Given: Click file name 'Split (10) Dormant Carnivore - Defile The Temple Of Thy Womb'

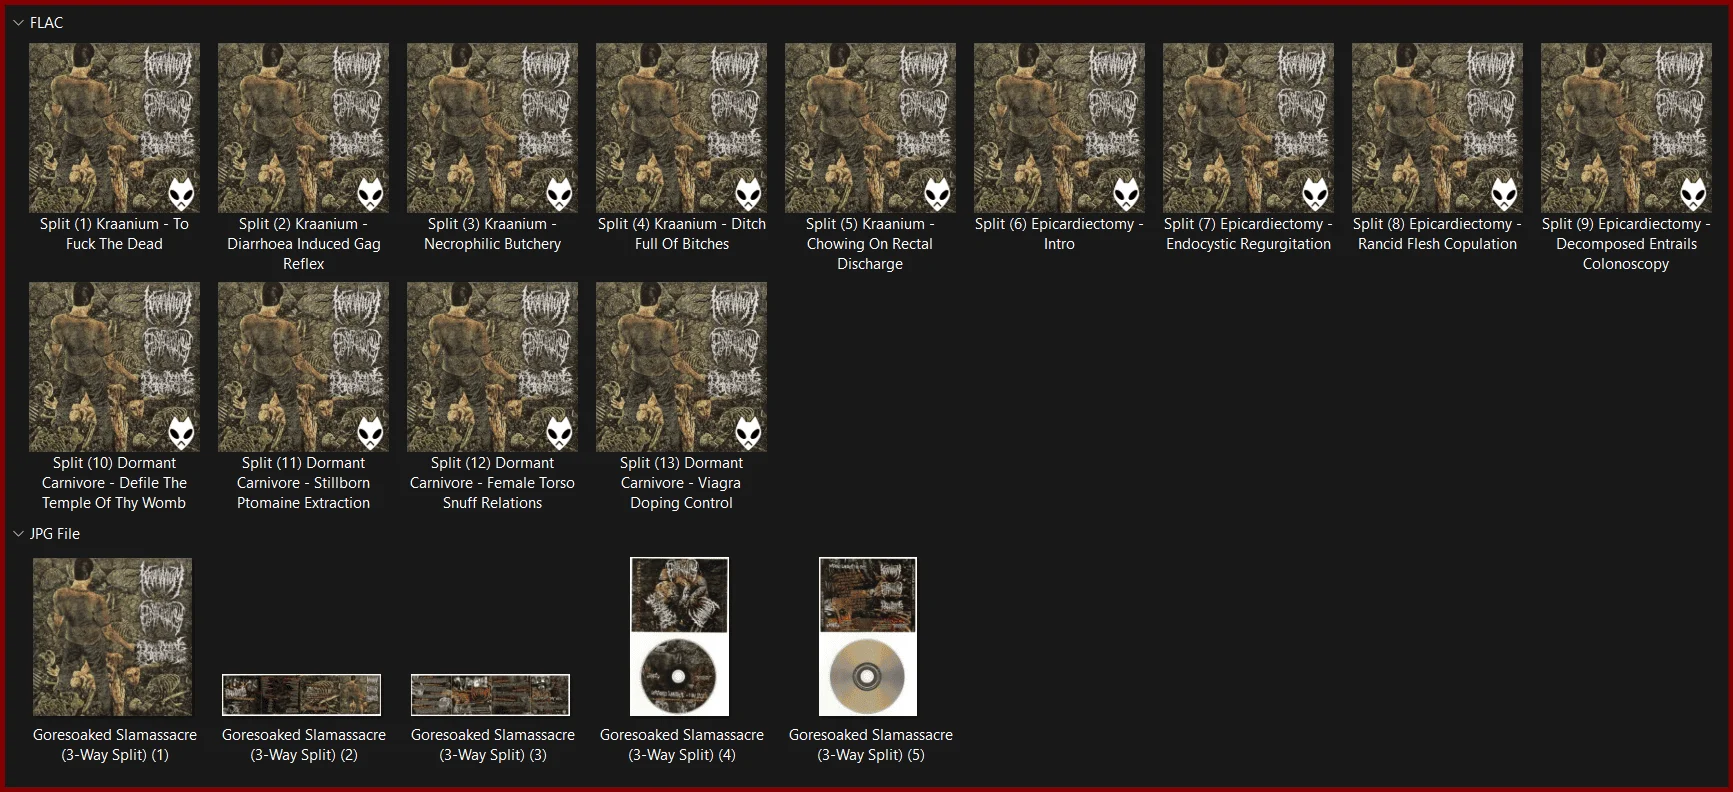Looking at the screenshot, I should [x=114, y=483].
